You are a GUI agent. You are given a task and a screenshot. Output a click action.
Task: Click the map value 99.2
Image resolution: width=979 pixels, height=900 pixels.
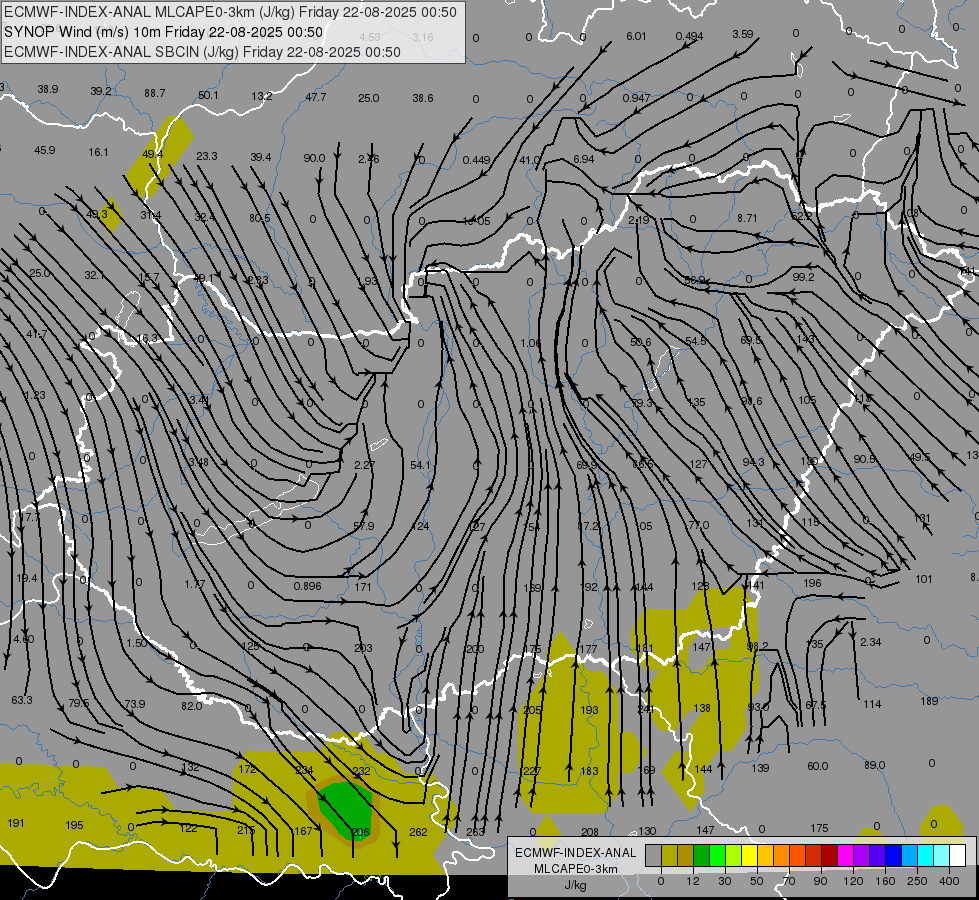pos(803,277)
